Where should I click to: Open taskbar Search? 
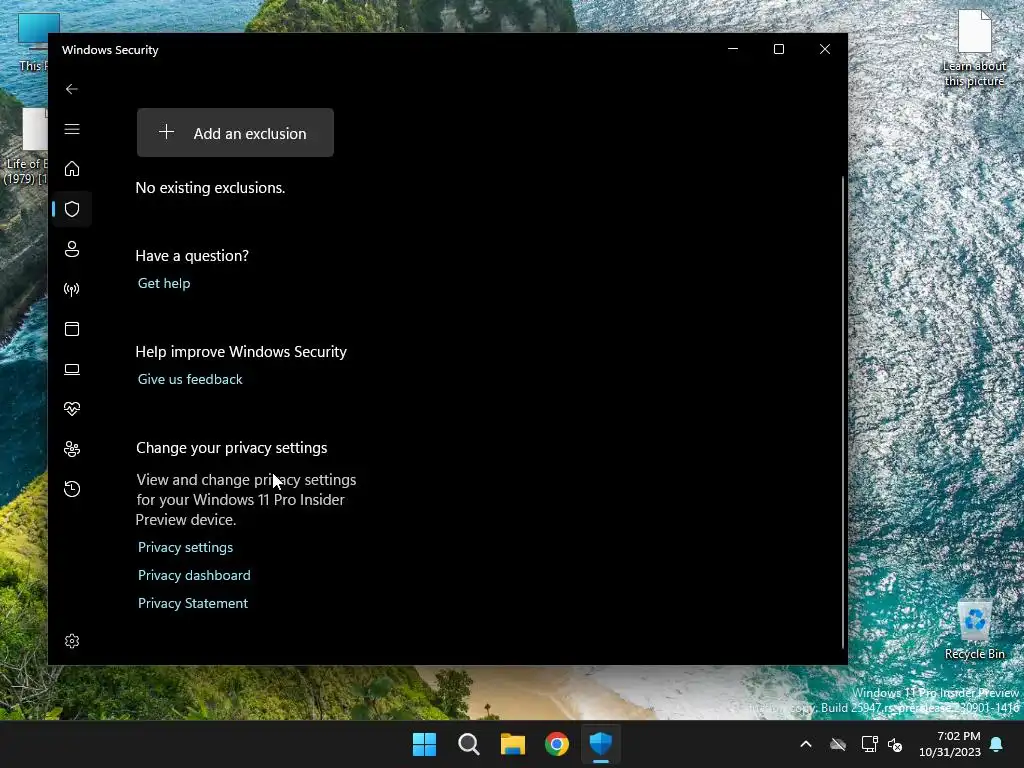[468, 744]
